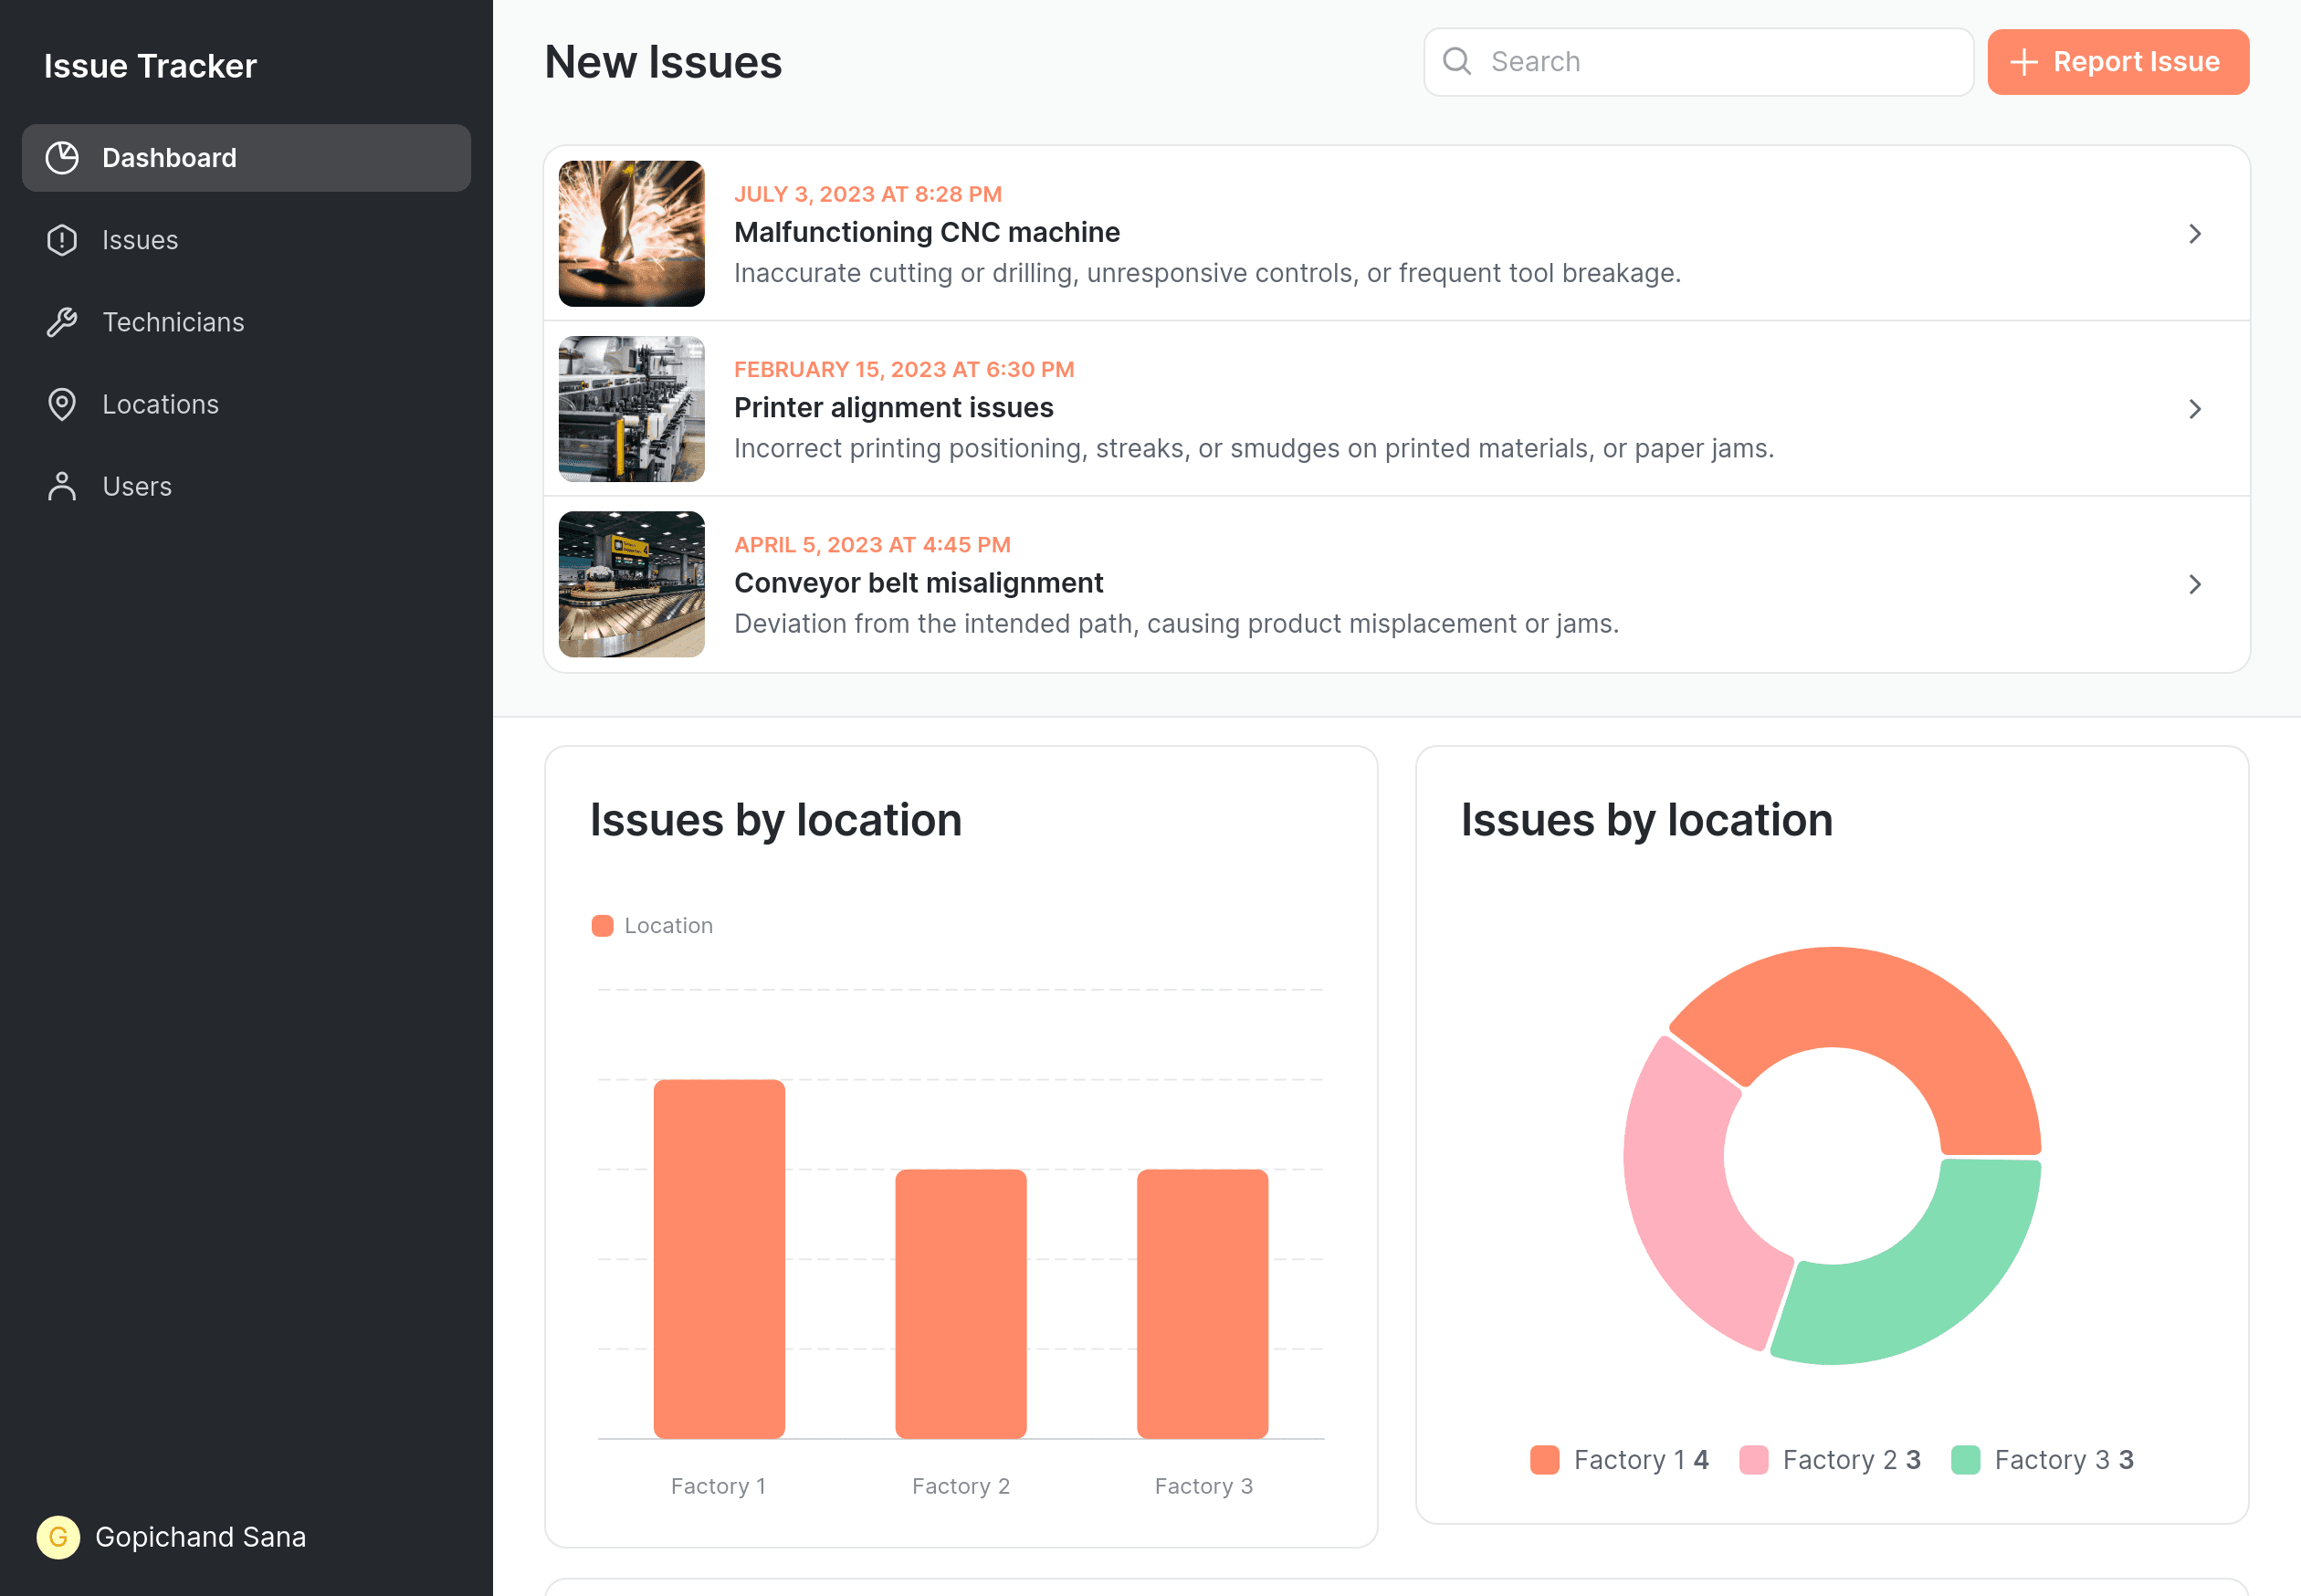The image size is (2301, 1596).
Task: Click the Issues alert shield icon
Action: 62,240
